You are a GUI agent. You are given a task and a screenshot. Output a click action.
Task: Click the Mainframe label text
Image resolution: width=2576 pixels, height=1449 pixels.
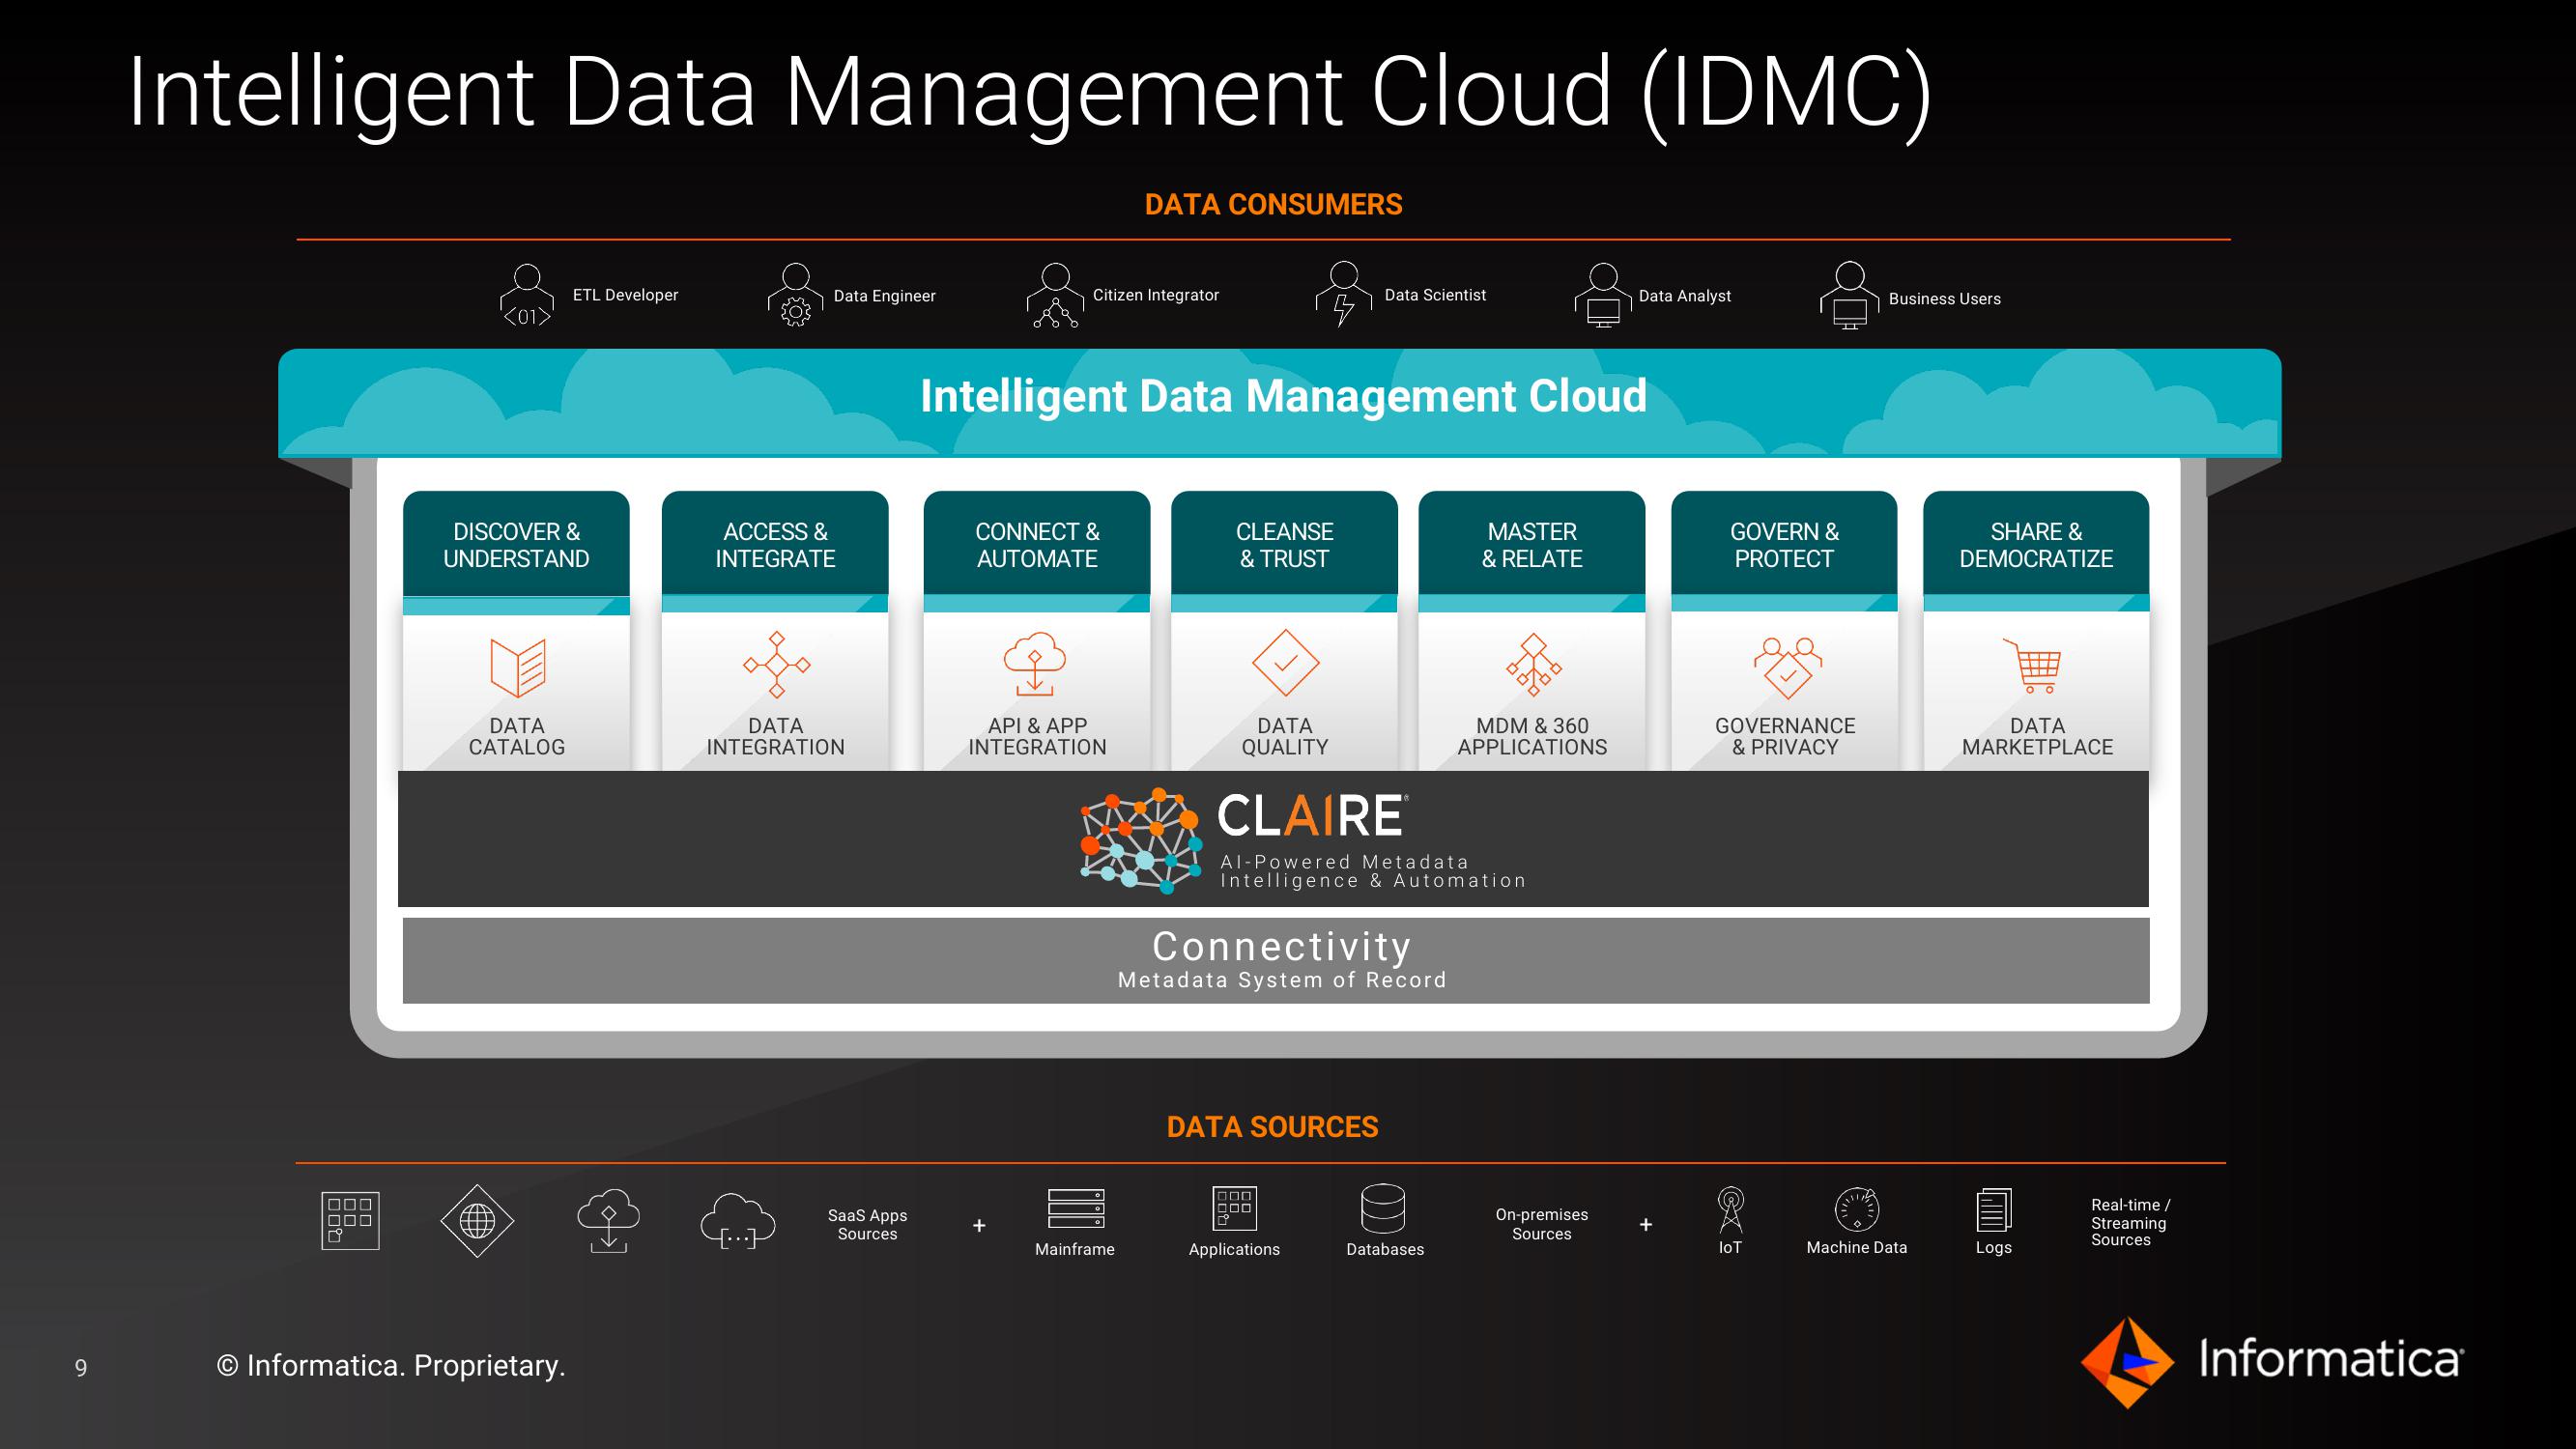tap(1075, 1249)
